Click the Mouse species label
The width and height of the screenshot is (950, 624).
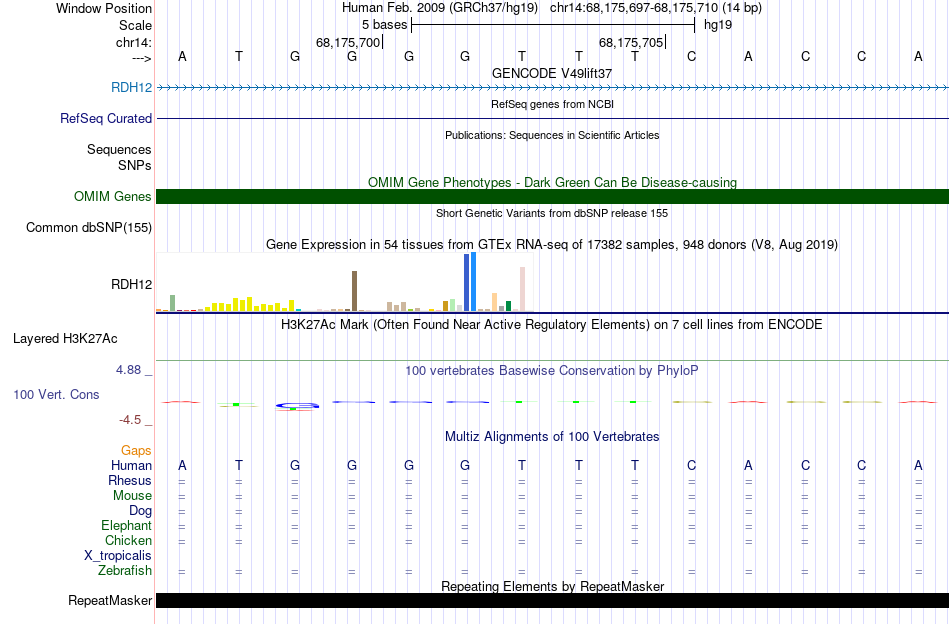pyautogui.click(x=132, y=496)
